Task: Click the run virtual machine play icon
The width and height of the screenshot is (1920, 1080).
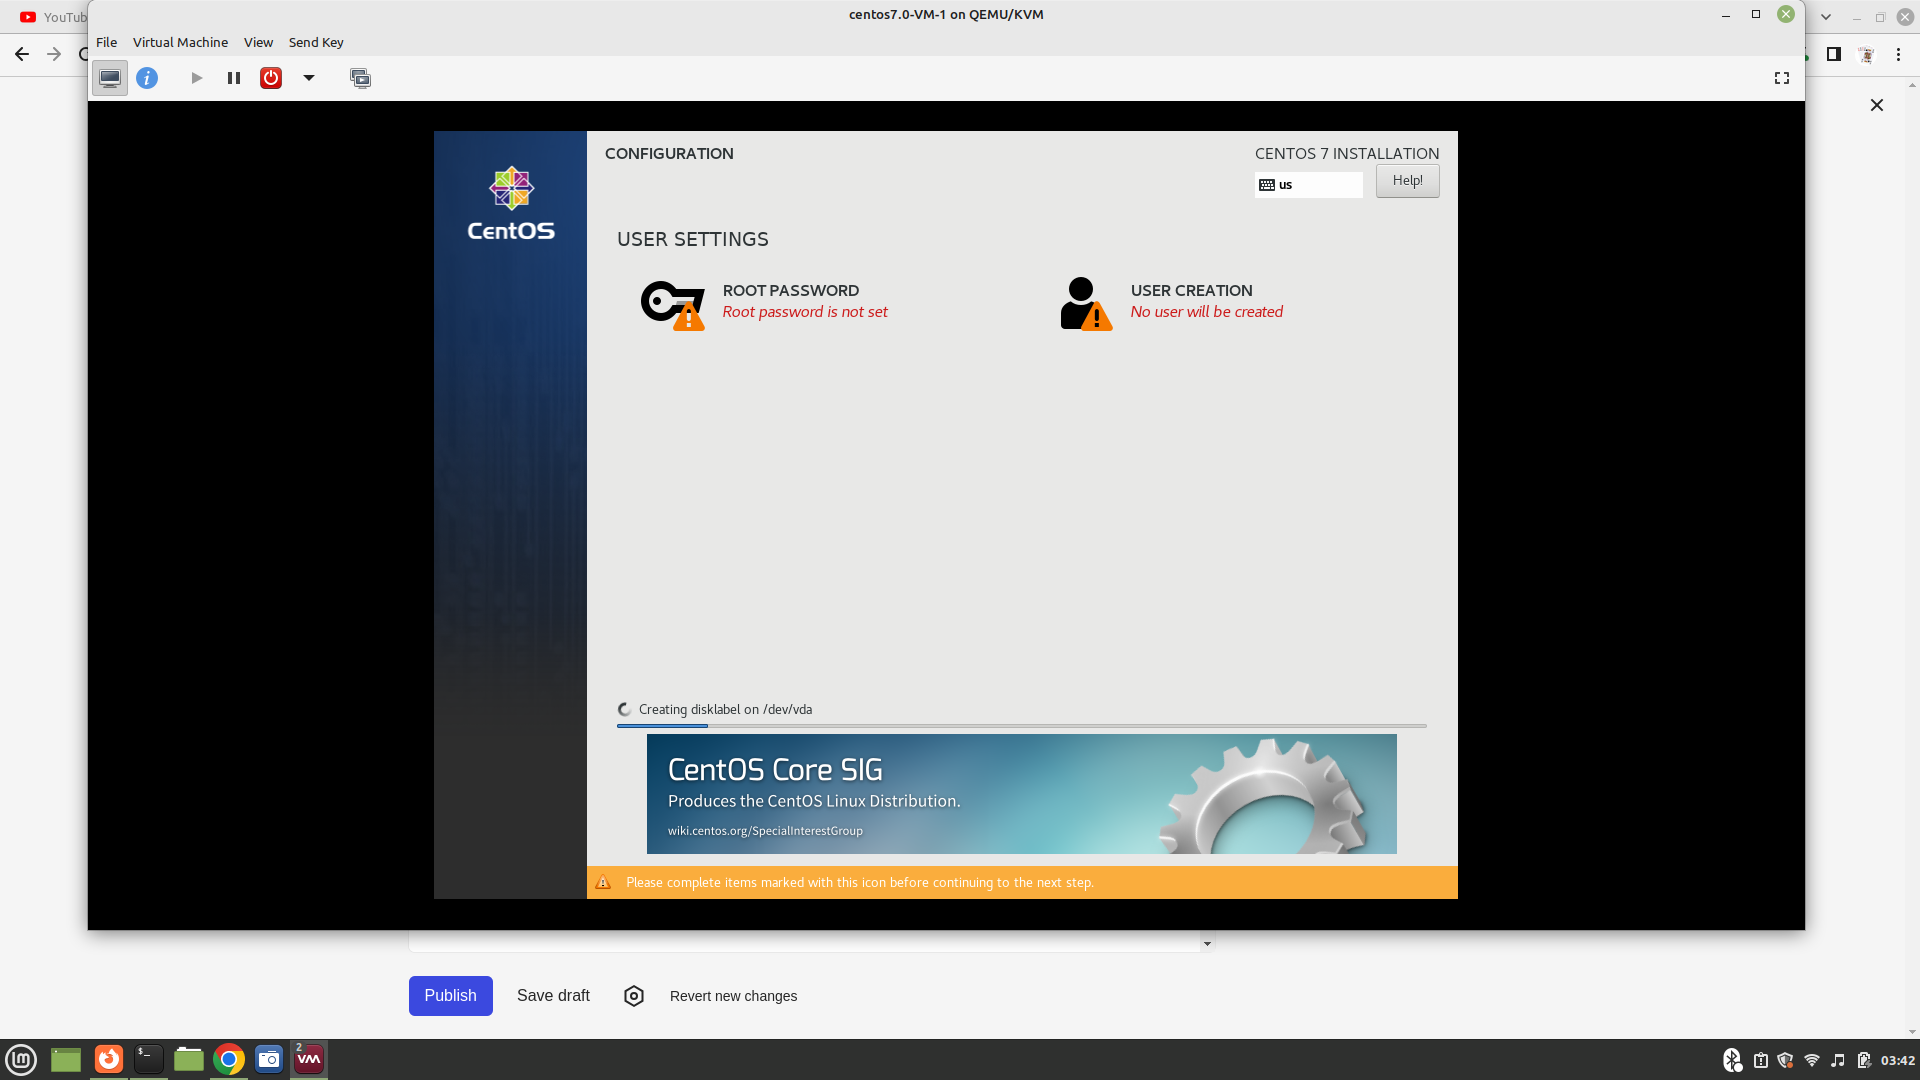Action: 197,78
